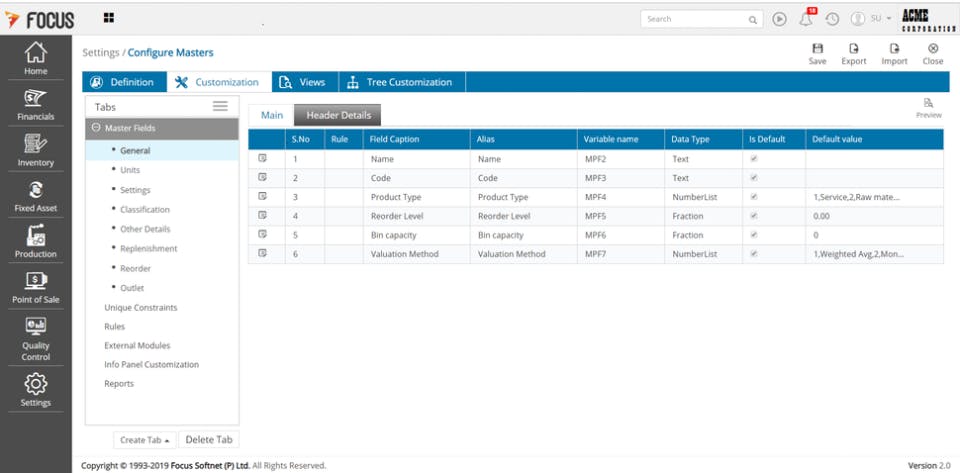
Task: Select Unique Constraints in the tabs list
Action: point(141,307)
